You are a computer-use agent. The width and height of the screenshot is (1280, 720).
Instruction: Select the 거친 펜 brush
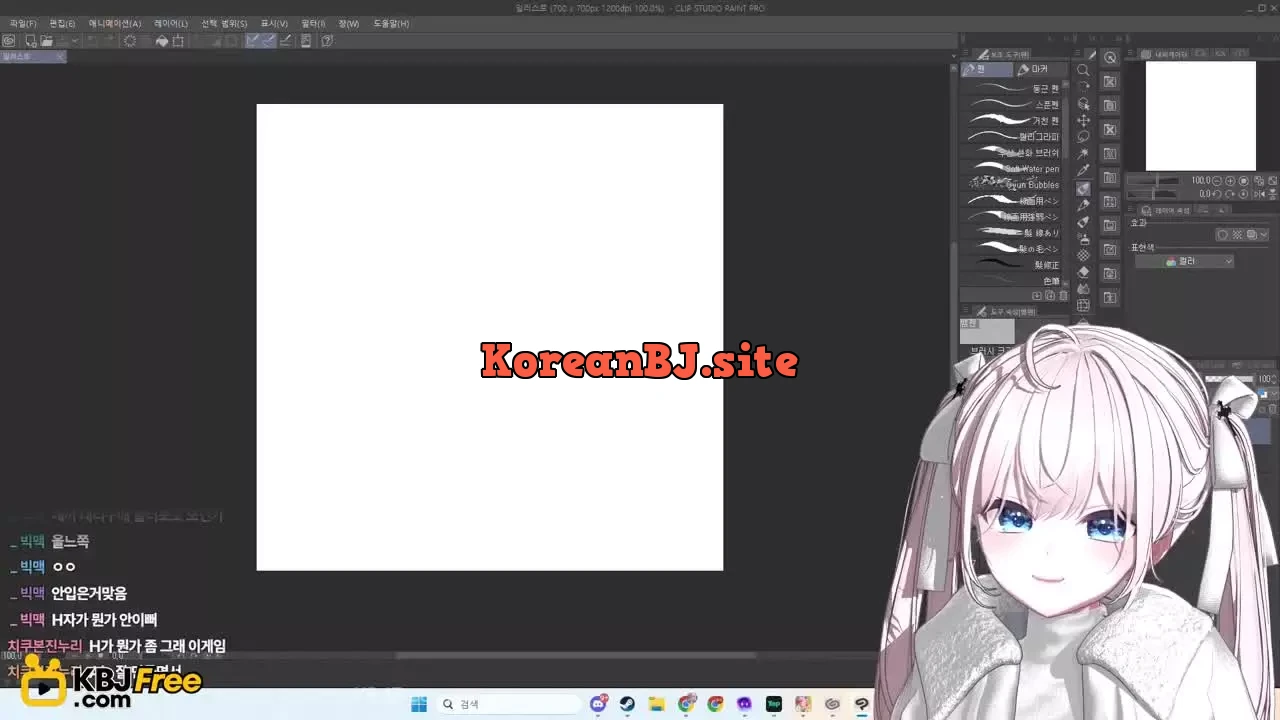pos(1012,121)
